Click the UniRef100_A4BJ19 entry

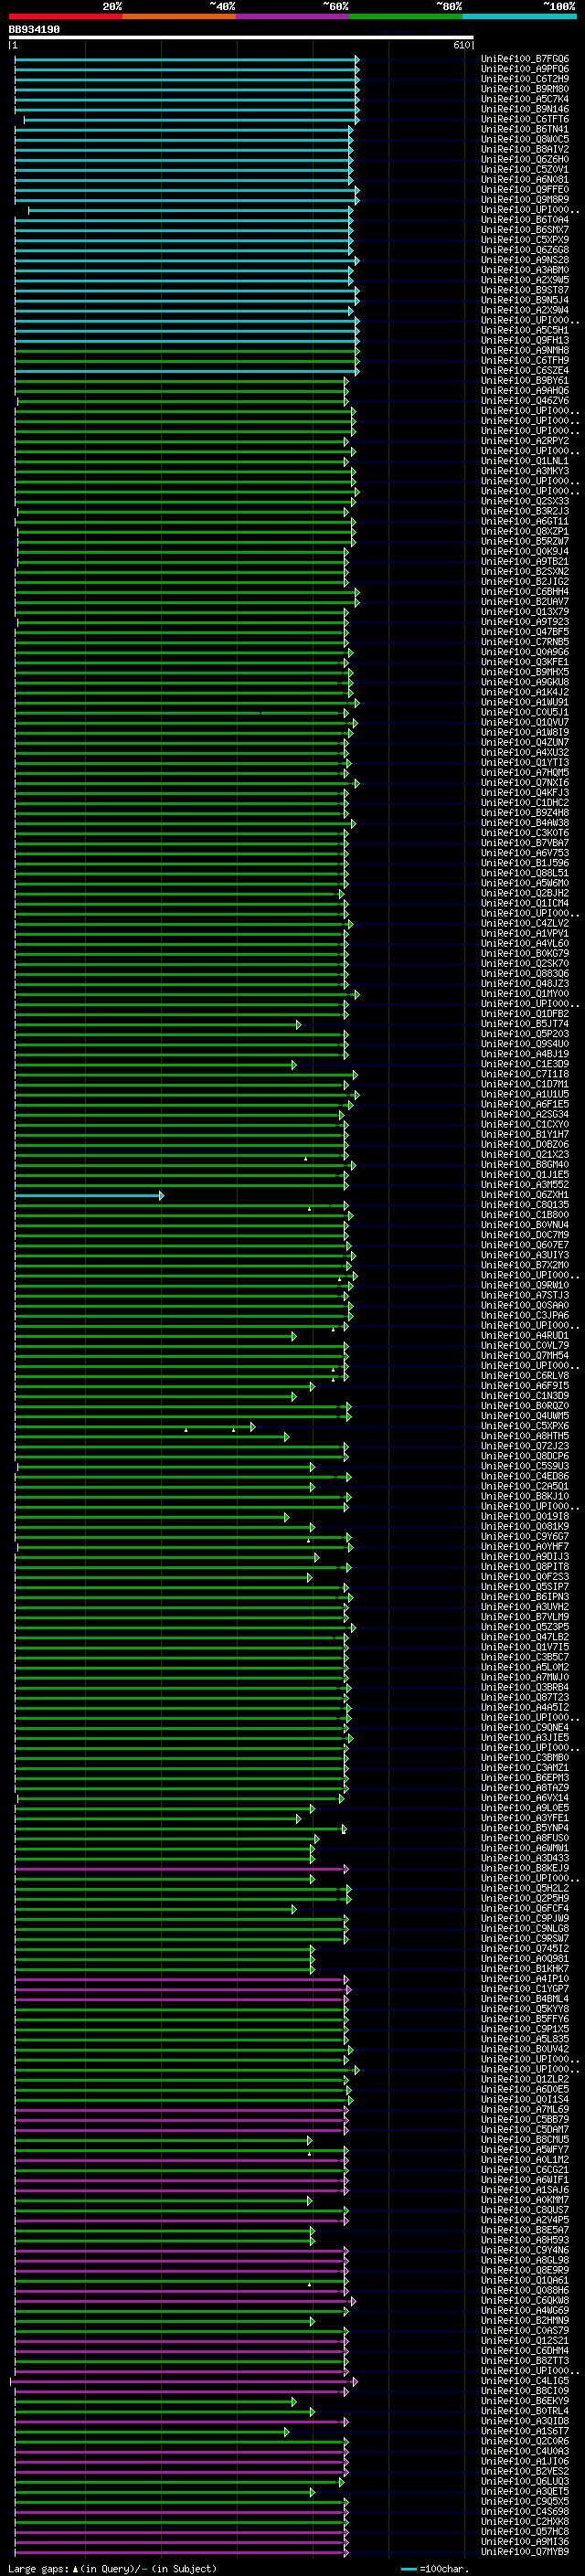(x=525, y=1053)
